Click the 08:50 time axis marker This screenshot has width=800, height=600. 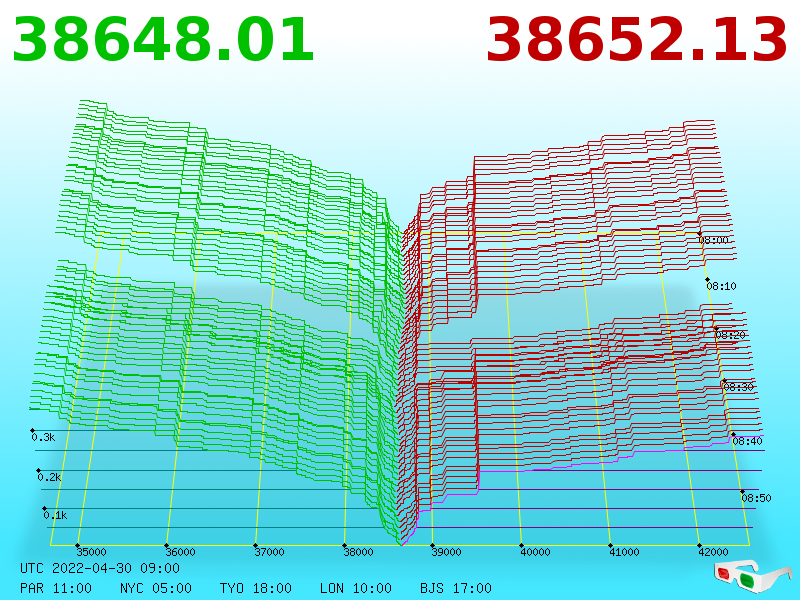pos(756,498)
